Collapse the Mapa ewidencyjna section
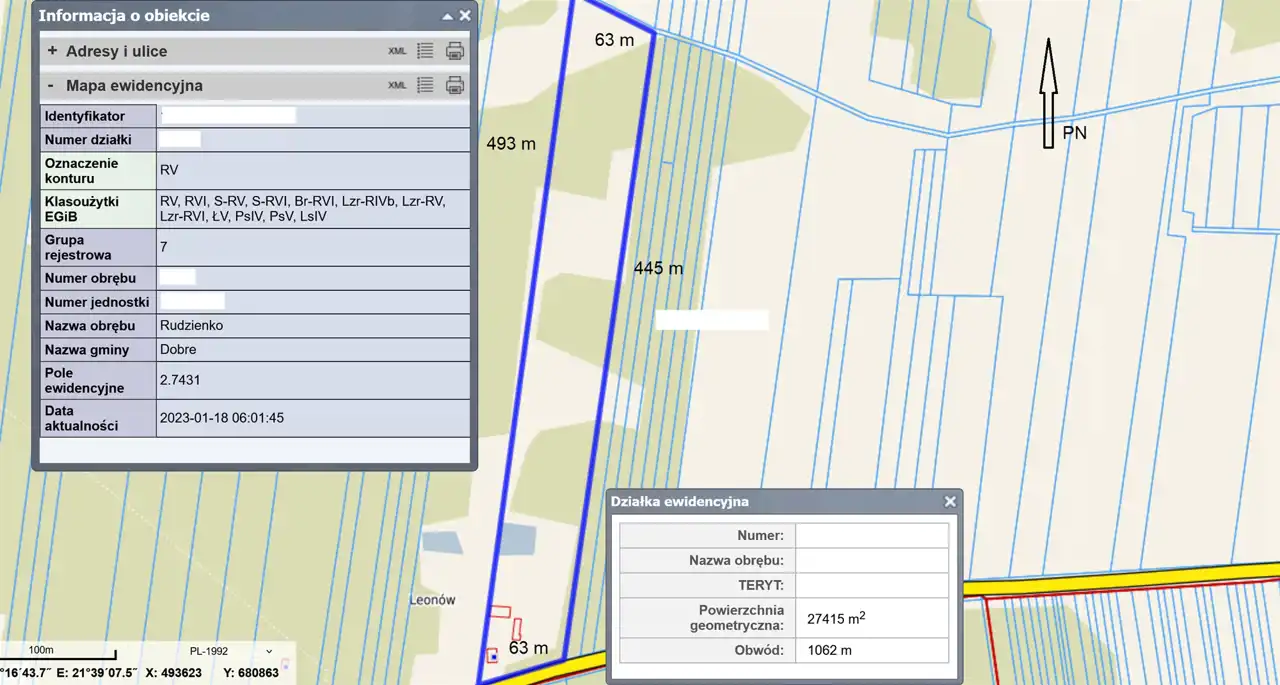This screenshot has width=1280, height=685. (x=51, y=85)
